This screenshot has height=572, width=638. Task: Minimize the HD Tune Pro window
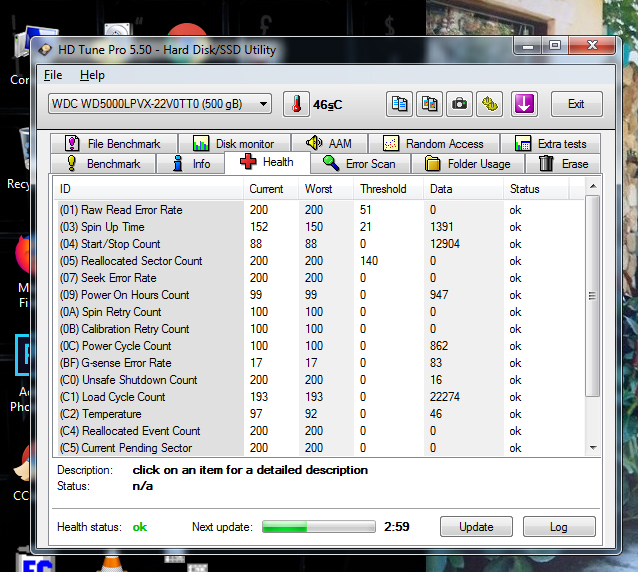pyautogui.click(x=528, y=46)
